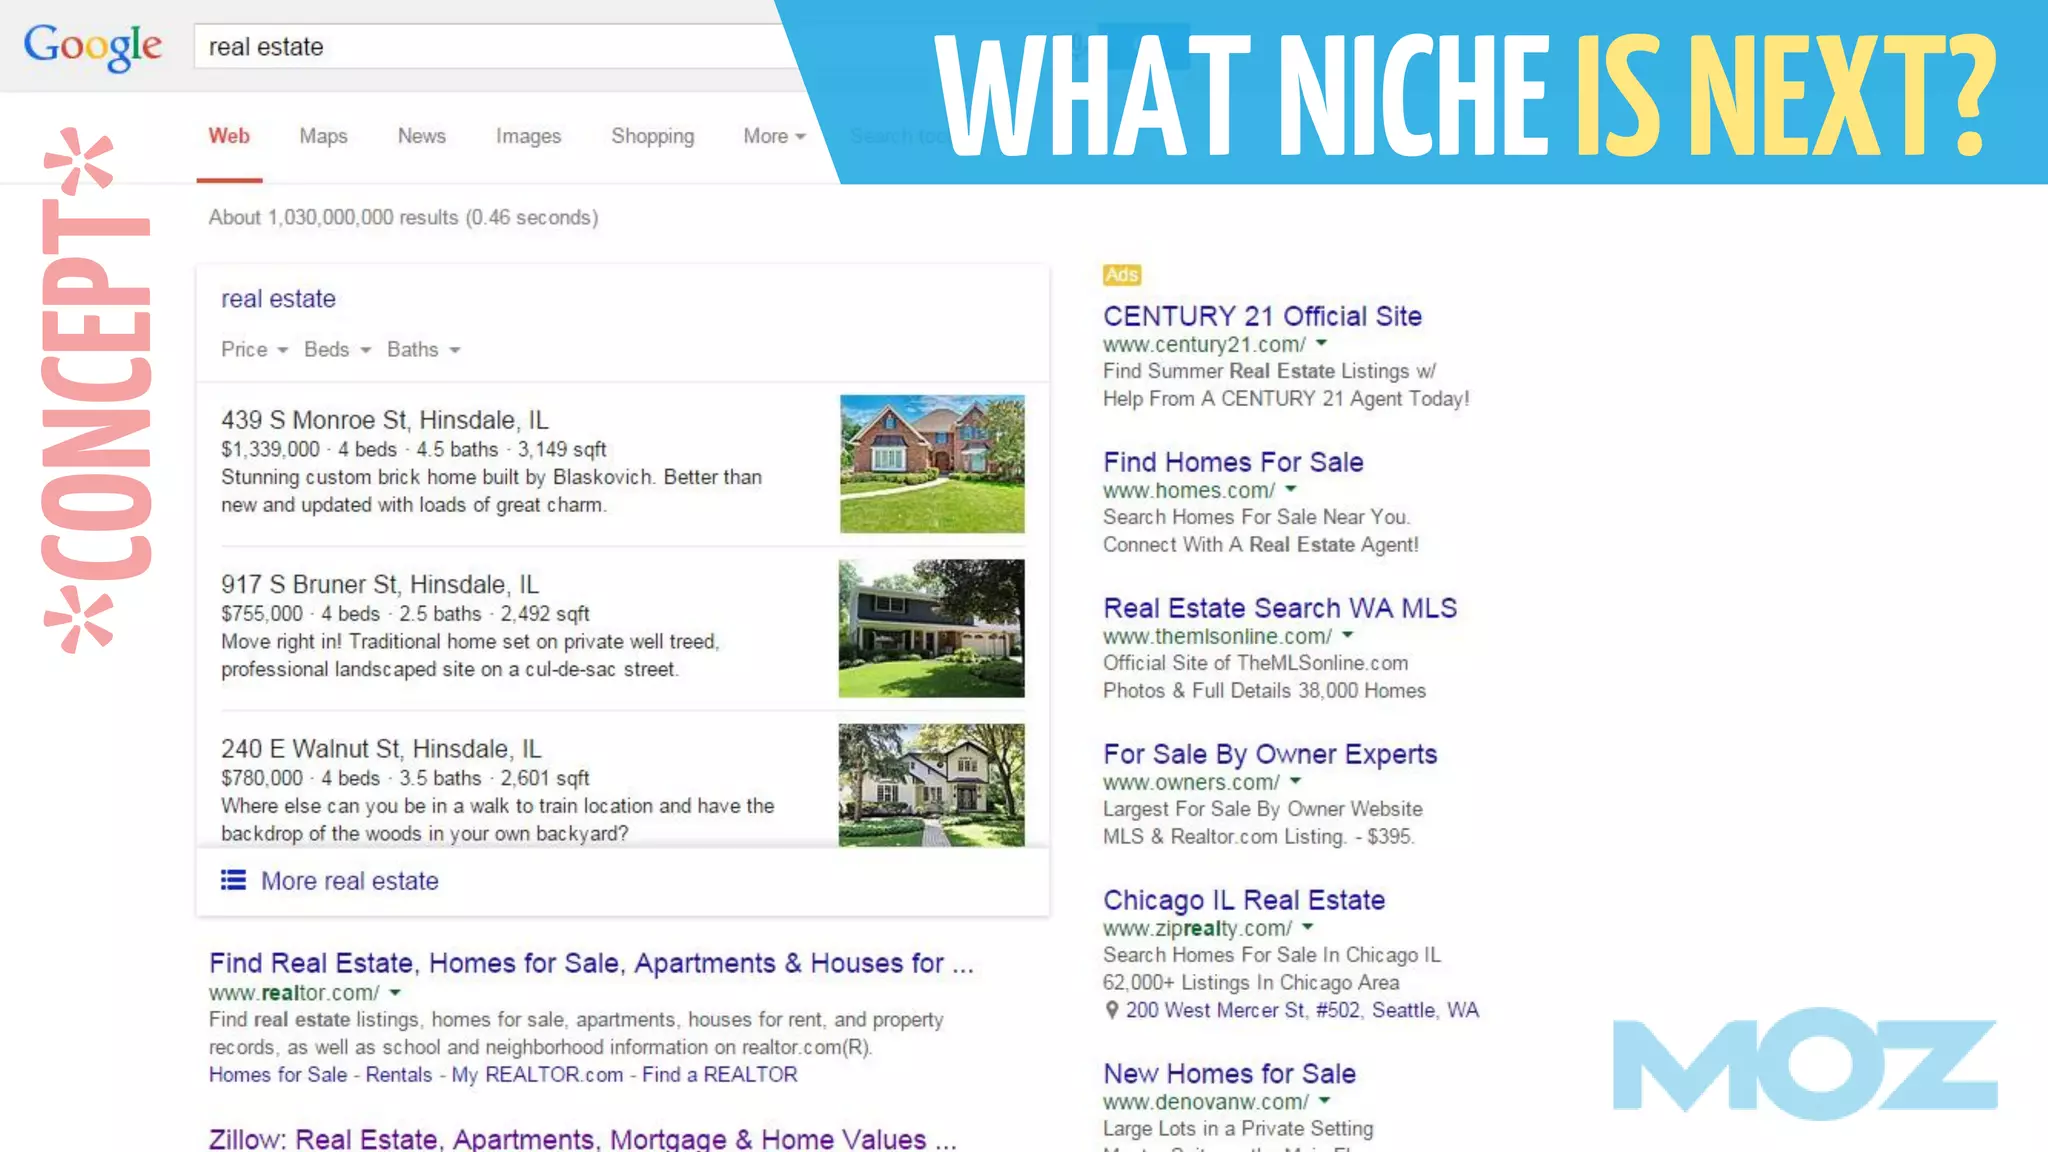
Task: Open the New Homes for Sale ad
Action: point(1229,1074)
